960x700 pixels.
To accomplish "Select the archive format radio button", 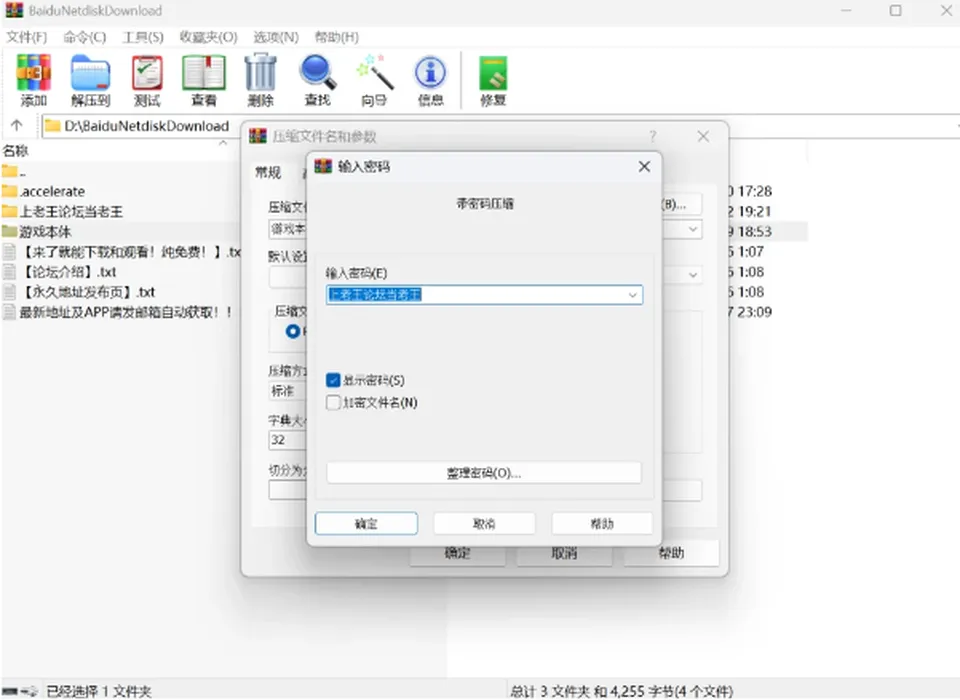I will click(x=293, y=331).
